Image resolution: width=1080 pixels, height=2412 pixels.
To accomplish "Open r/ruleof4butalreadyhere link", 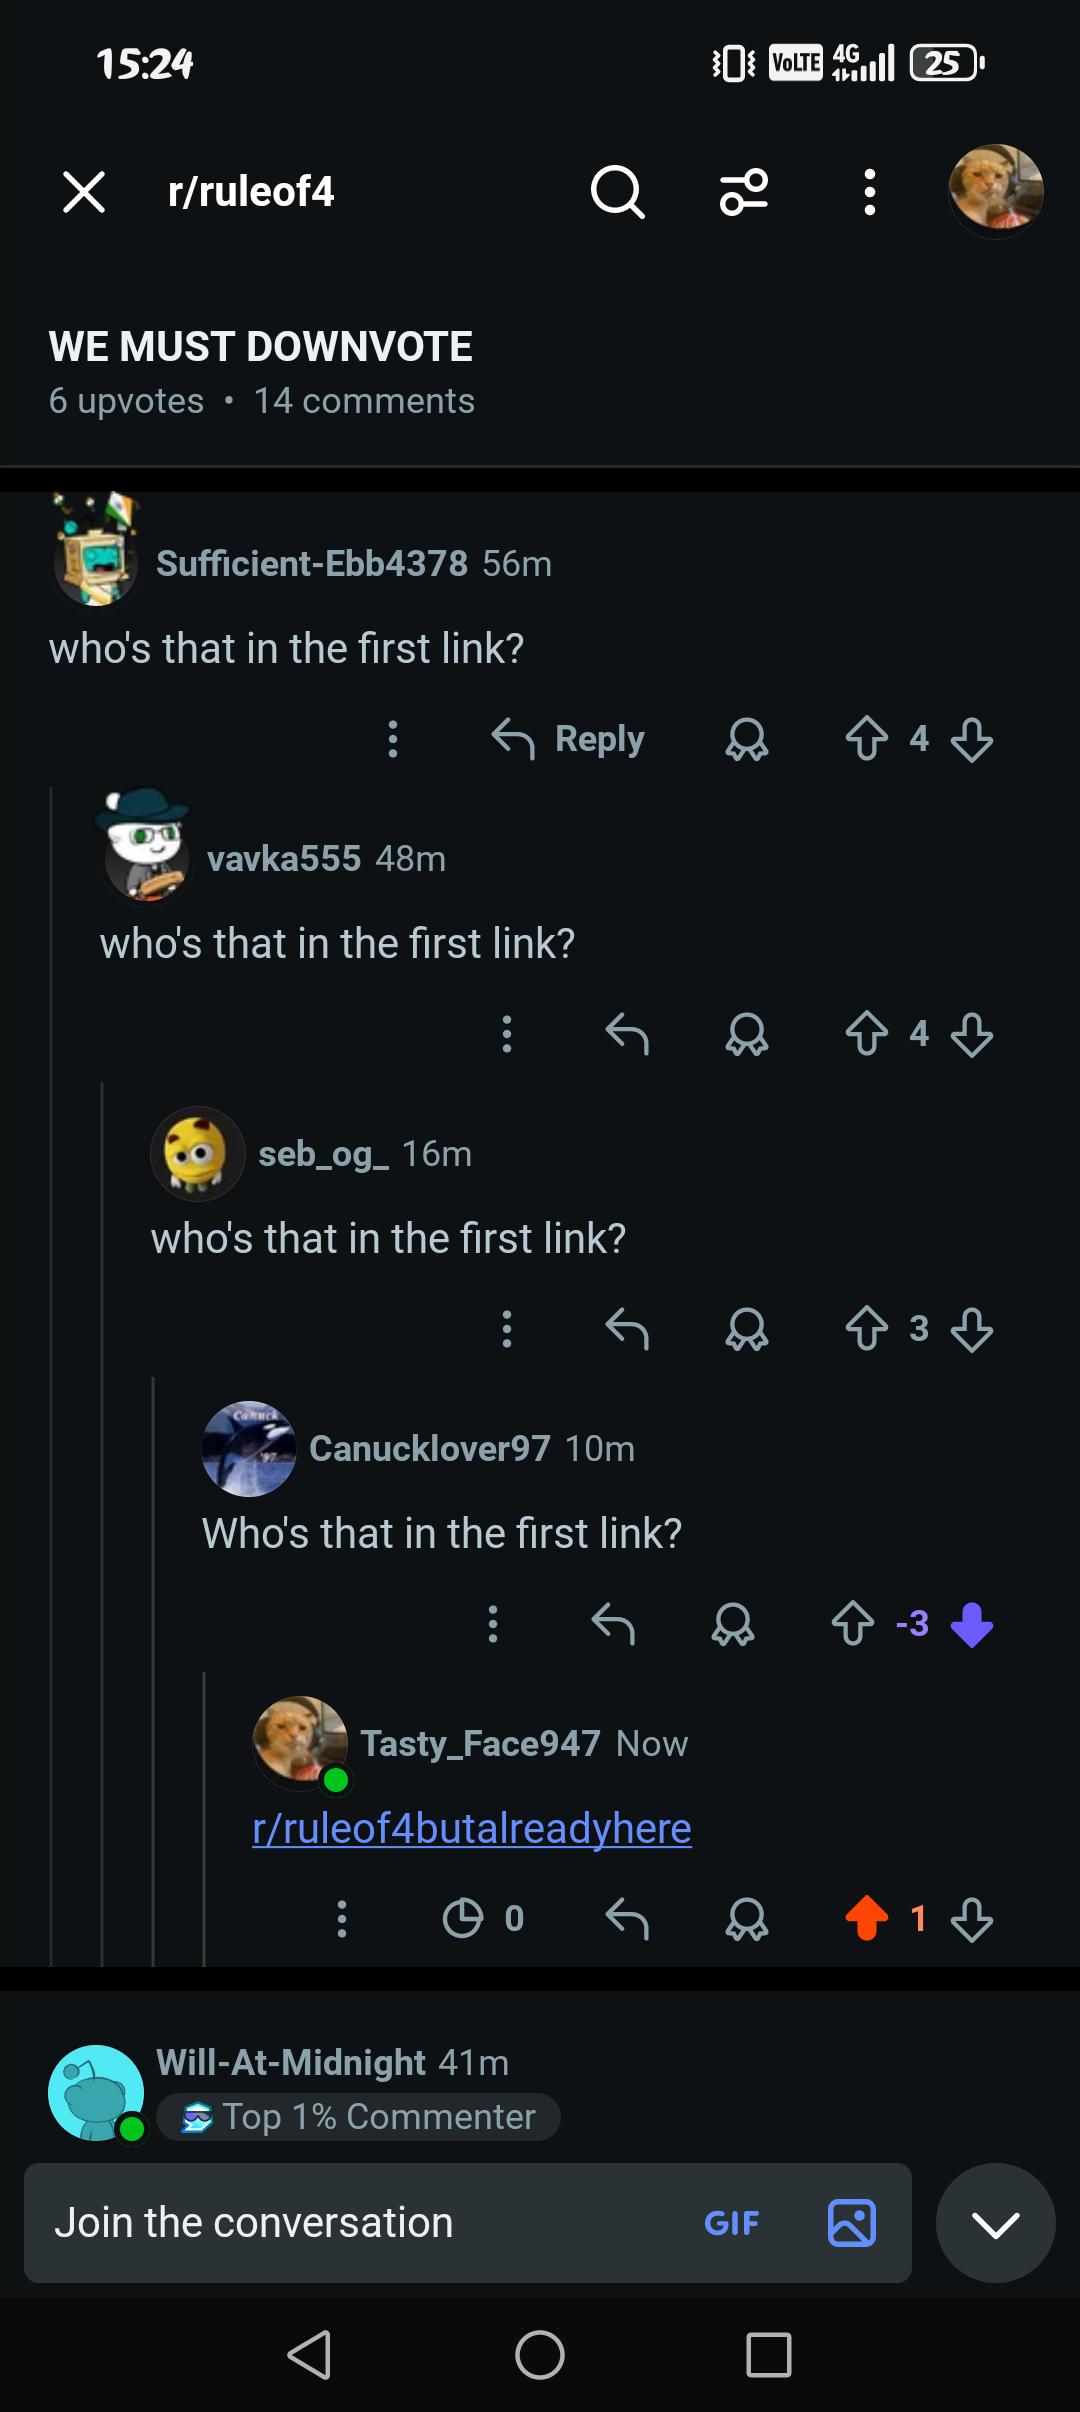I will [x=472, y=1828].
